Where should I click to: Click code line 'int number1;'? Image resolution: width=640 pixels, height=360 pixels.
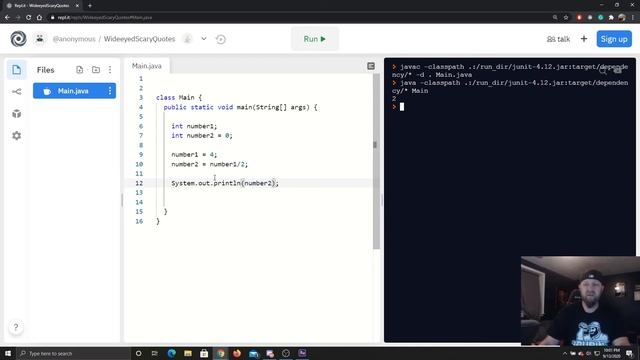pyautogui.click(x=194, y=126)
